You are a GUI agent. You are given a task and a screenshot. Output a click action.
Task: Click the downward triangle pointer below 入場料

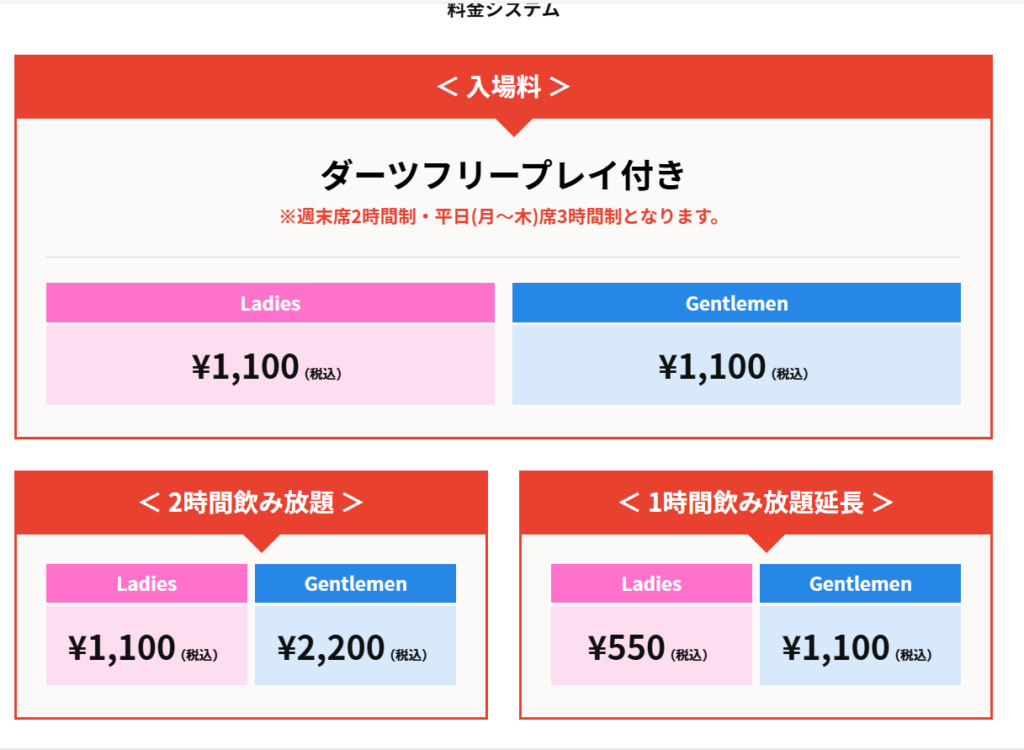click(514, 127)
